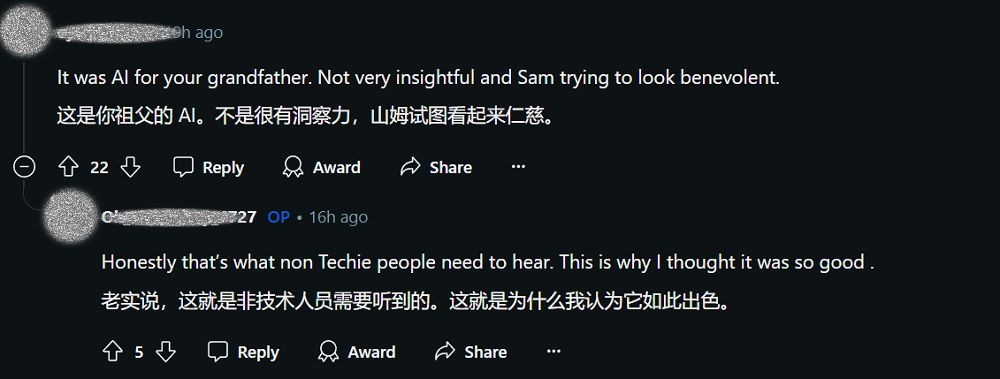Share the OP's reply comment

coord(471,352)
